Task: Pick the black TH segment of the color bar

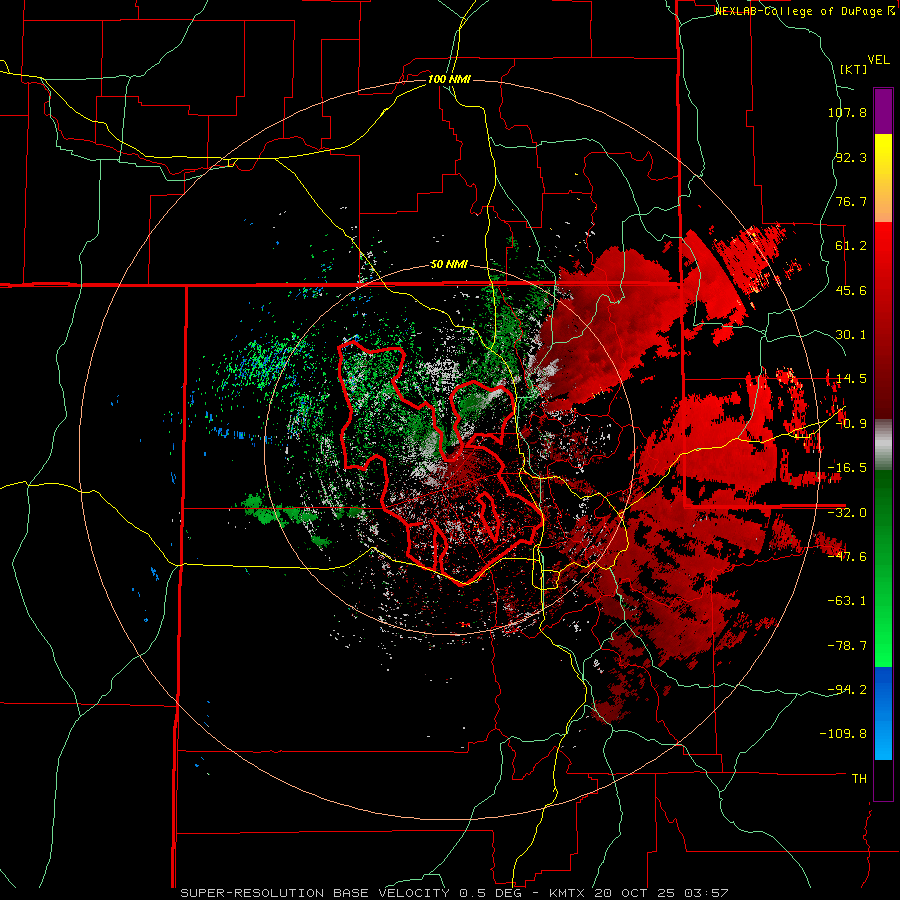Action: (x=883, y=780)
